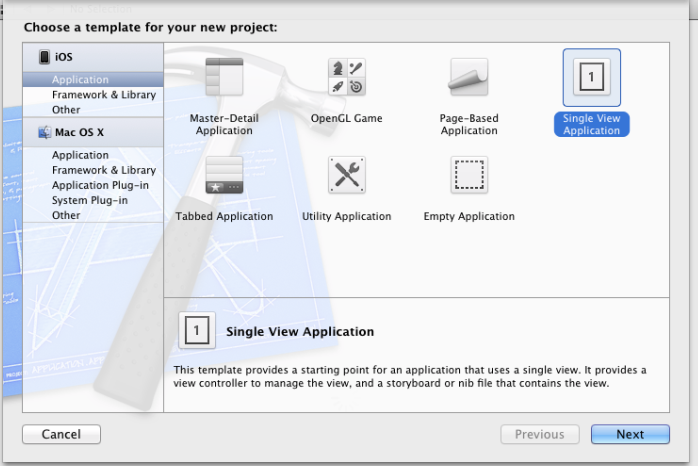Image resolution: width=698 pixels, height=466 pixels.
Task: Click the Empty Application label
Action: (469, 216)
